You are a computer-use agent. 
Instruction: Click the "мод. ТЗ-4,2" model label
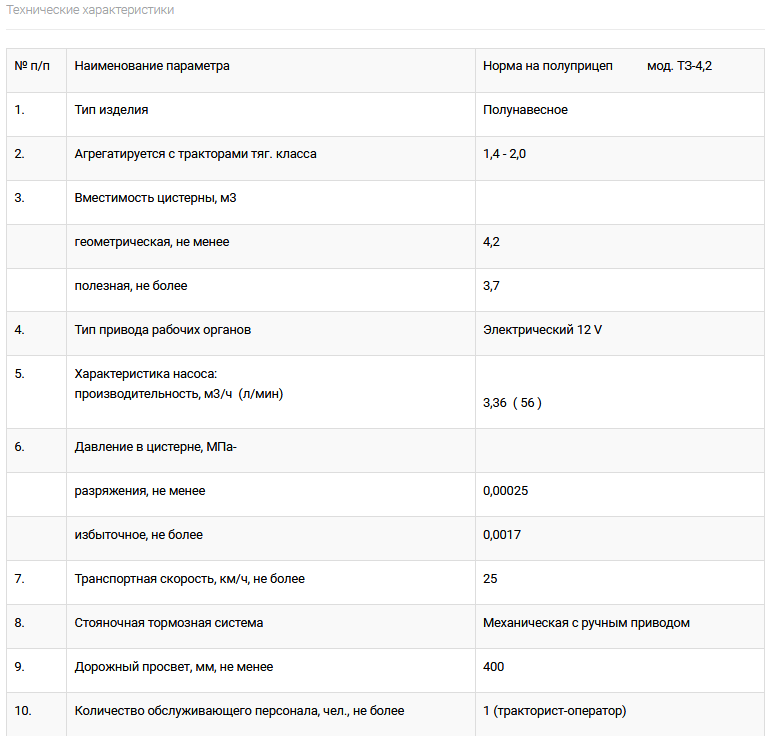[679, 66]
